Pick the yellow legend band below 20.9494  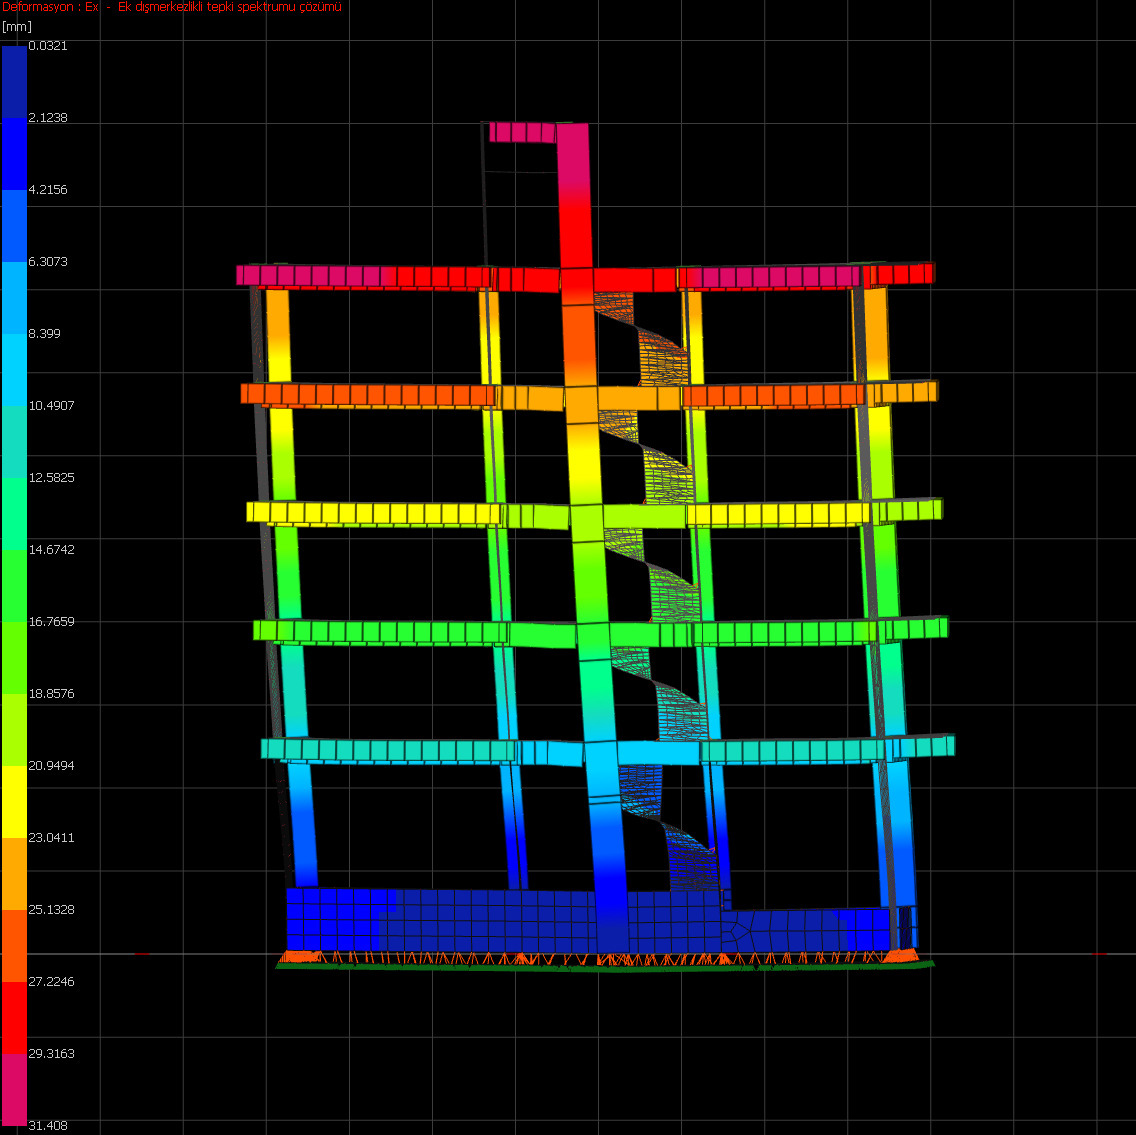click(14, 801)
